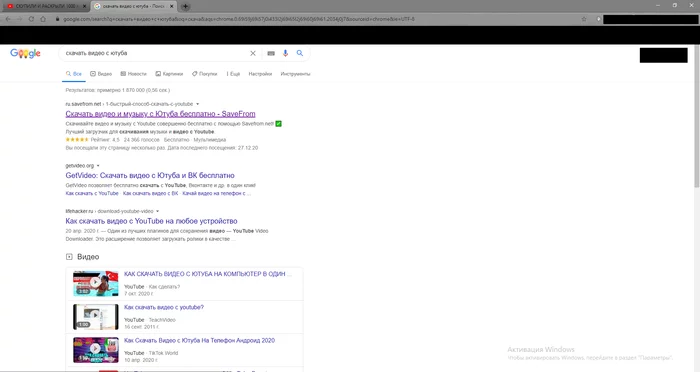
Task: Expand dropdown arrow next to savefrom.net URL
Action: pos(197,104)
